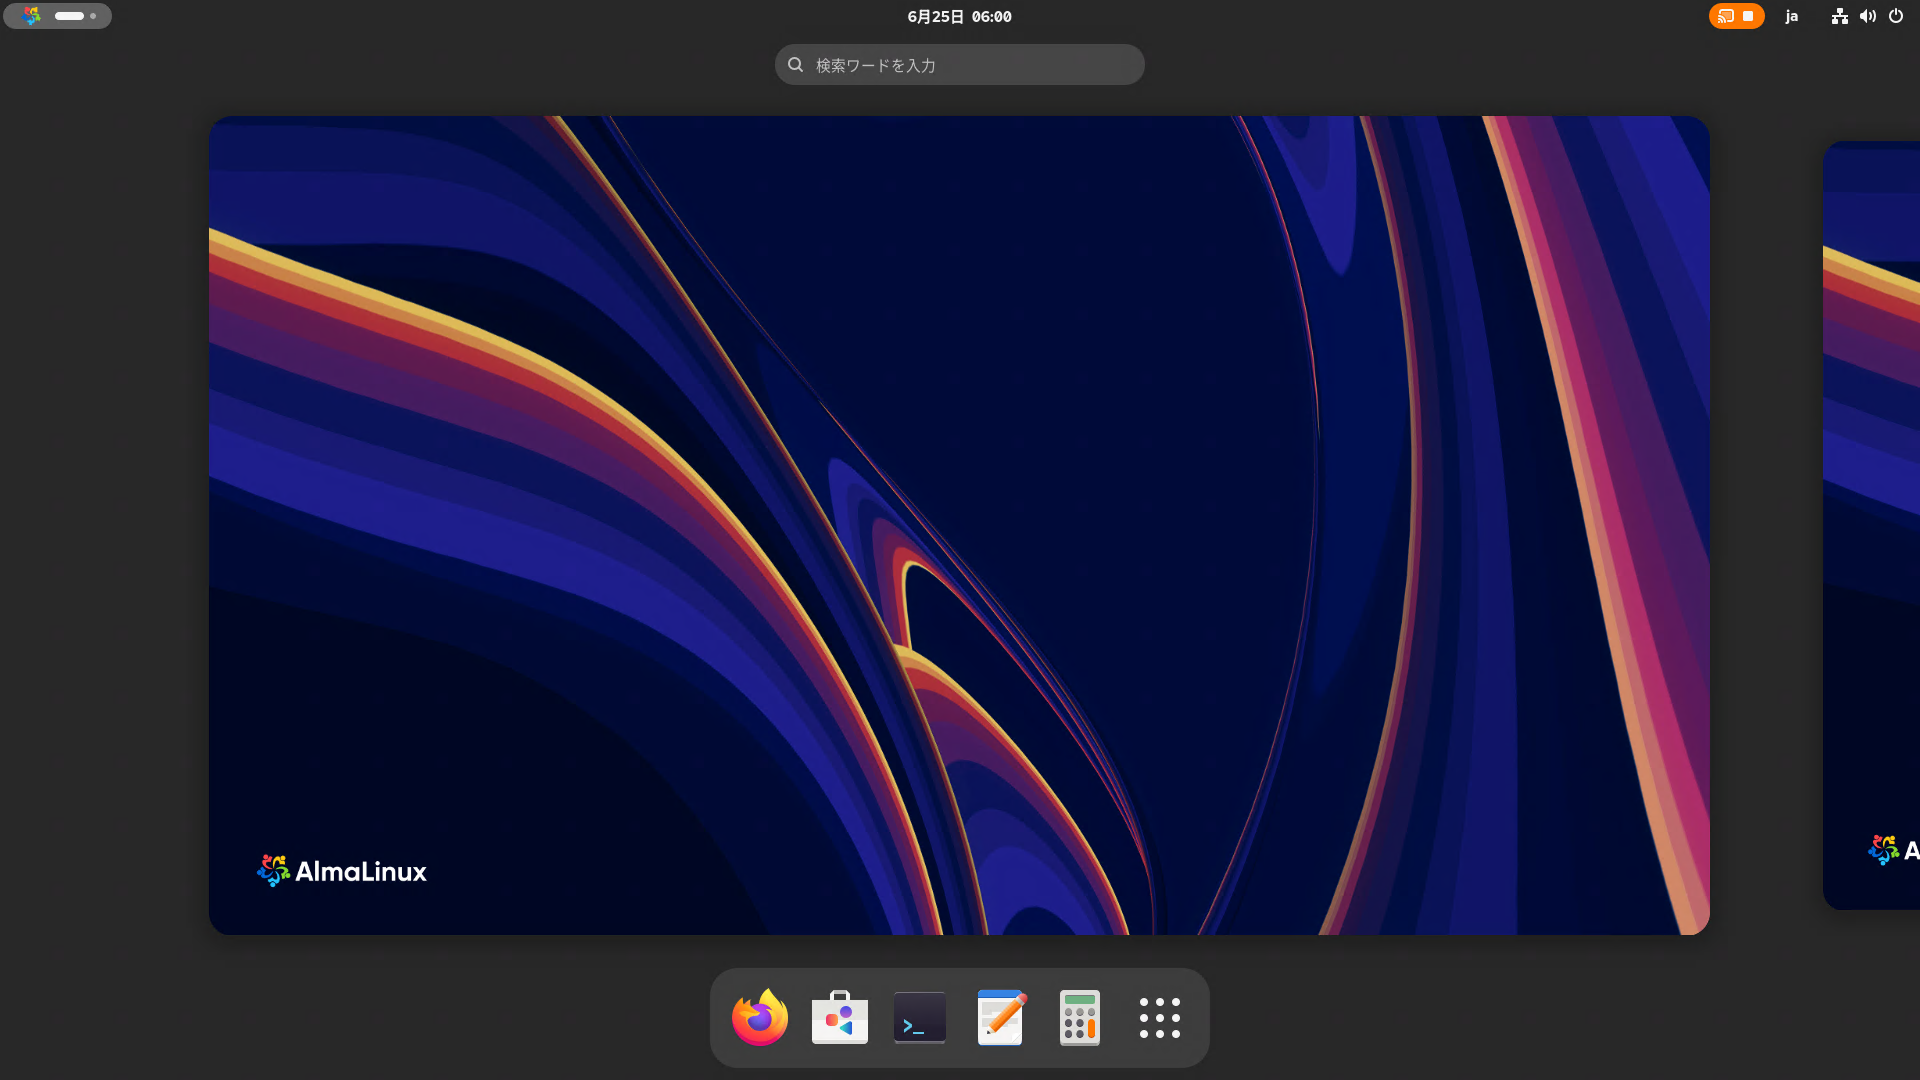Show all applications grid
Viewport: 1920px width, 1080px height.
[x=1159, y=1018]
